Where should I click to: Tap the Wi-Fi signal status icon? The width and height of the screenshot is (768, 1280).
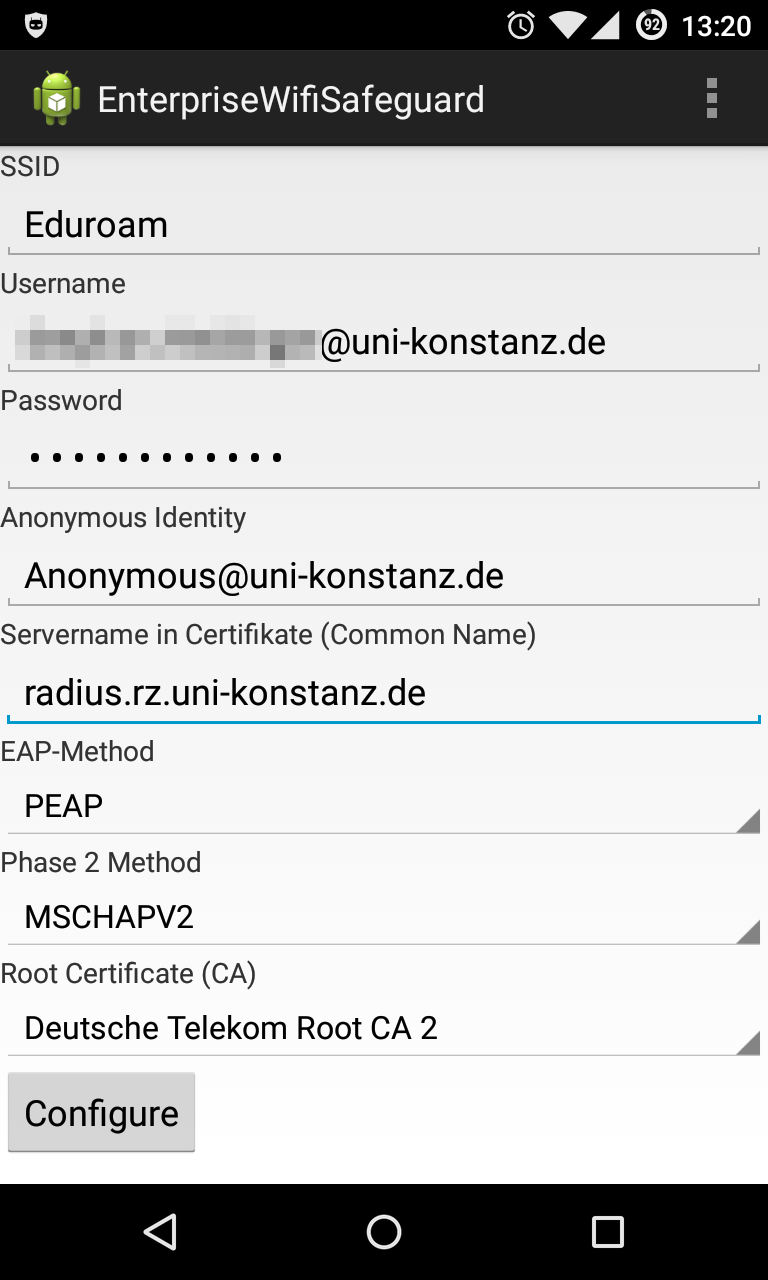pos(567,25)
